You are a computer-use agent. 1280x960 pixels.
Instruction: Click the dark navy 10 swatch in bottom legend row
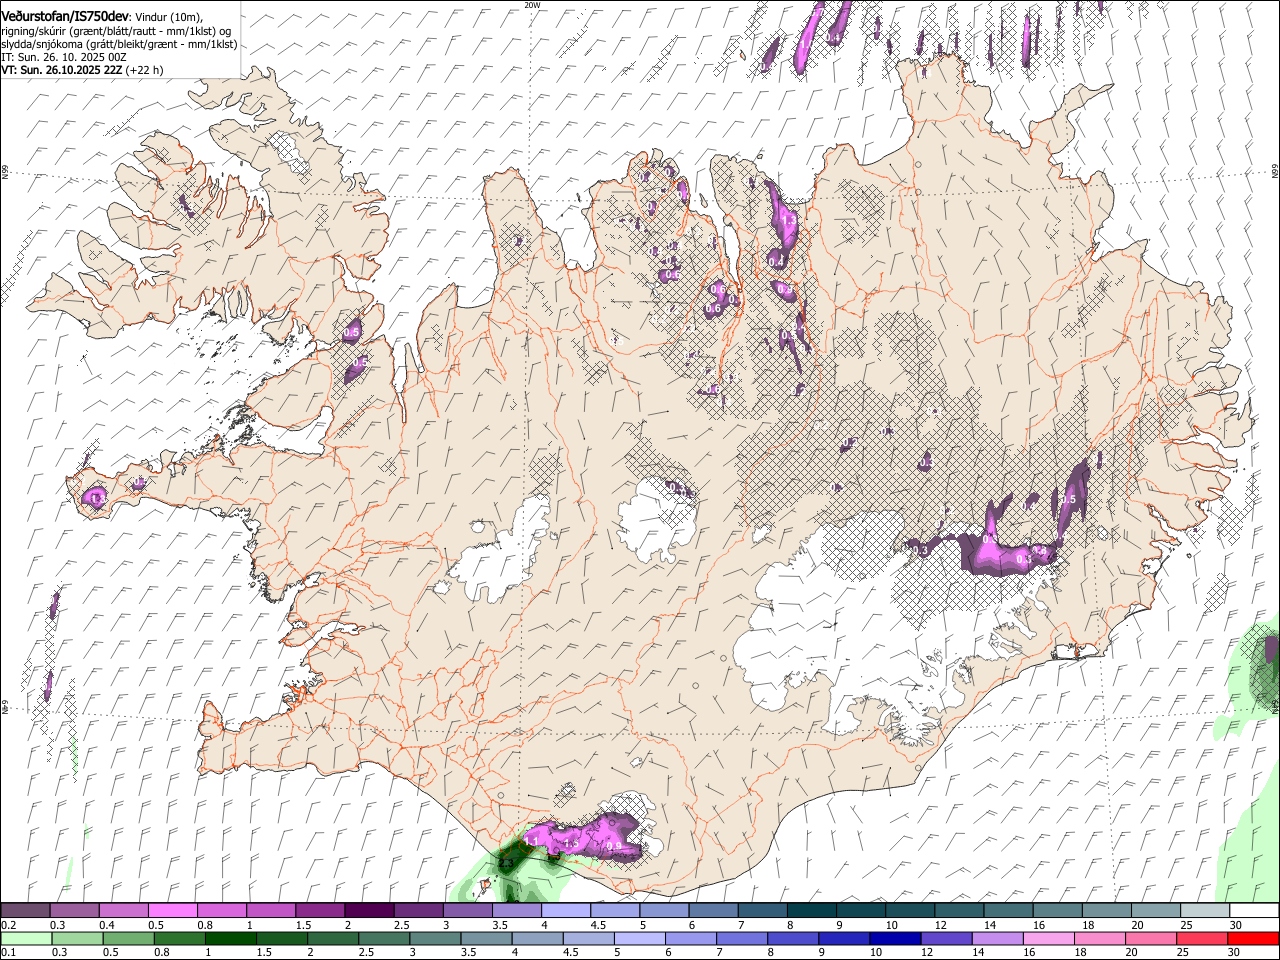pyautogui.click(x=894, y=938)
